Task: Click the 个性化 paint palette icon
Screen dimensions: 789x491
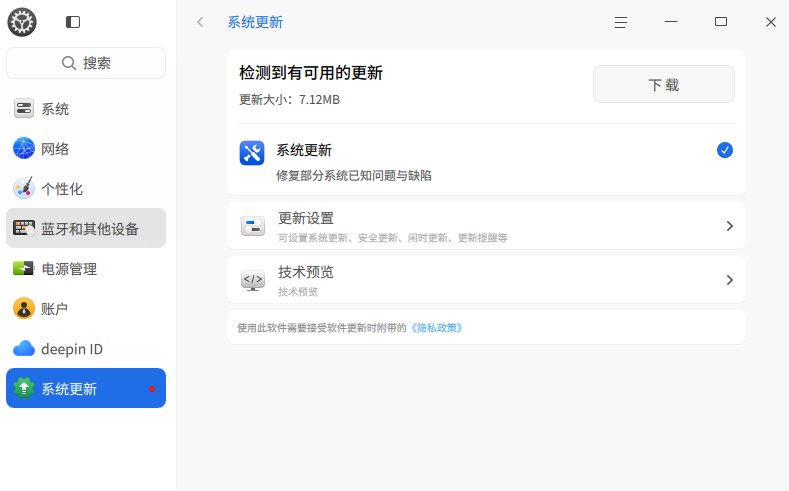Action: point(24,188)
